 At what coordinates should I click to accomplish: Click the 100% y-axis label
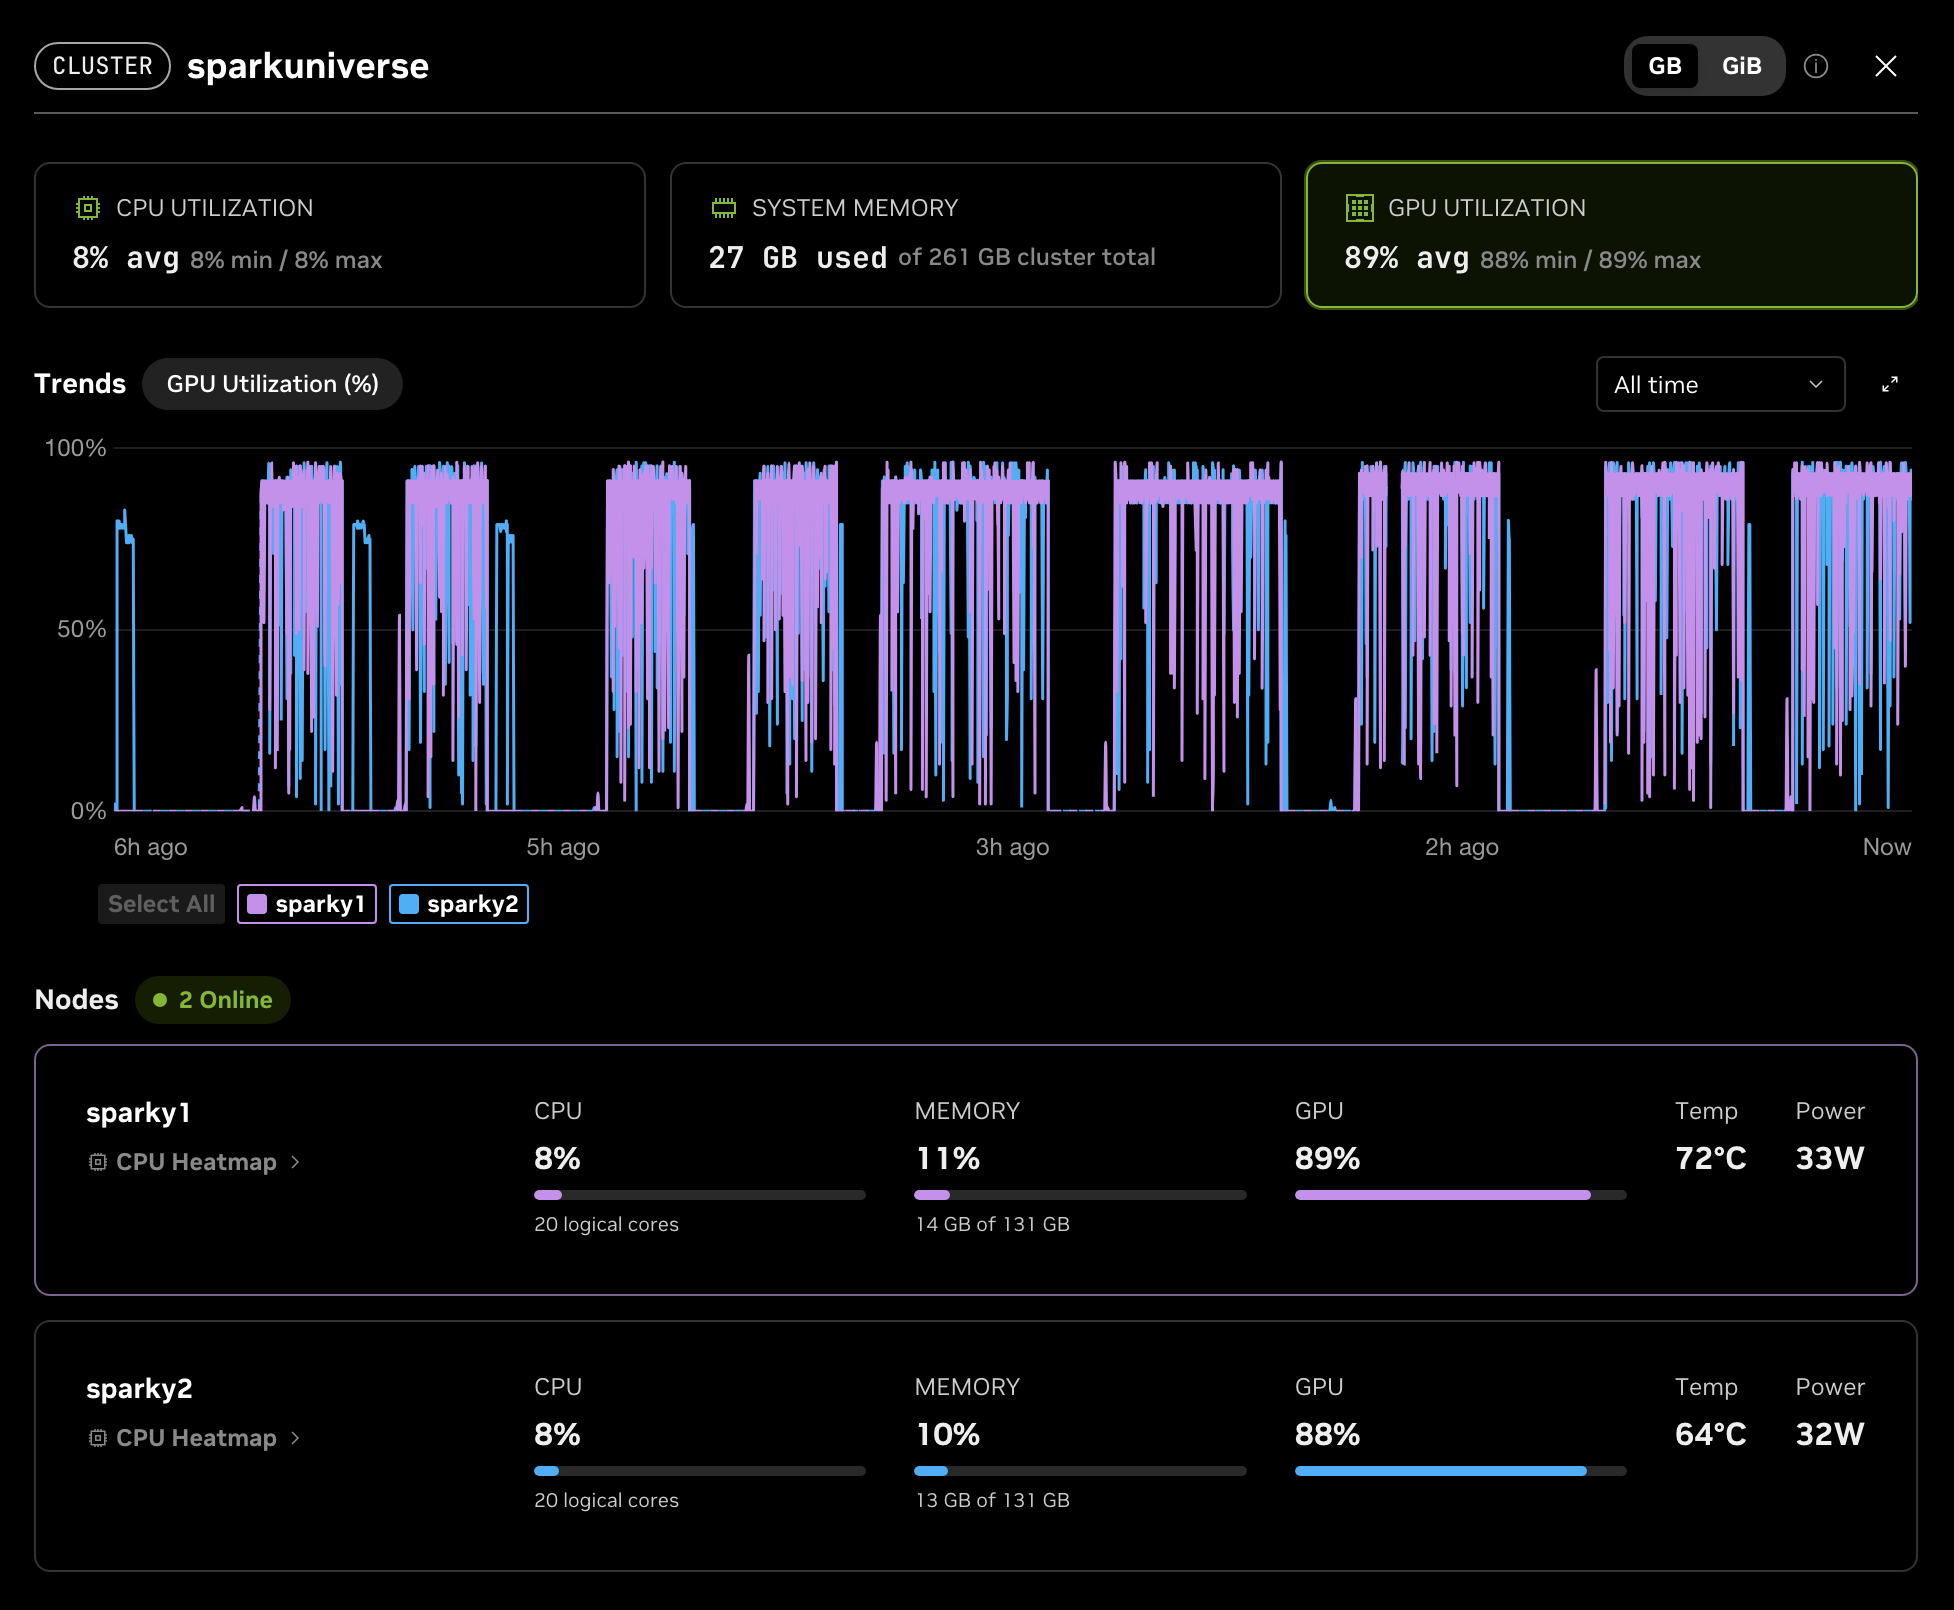tap(75, 448)
